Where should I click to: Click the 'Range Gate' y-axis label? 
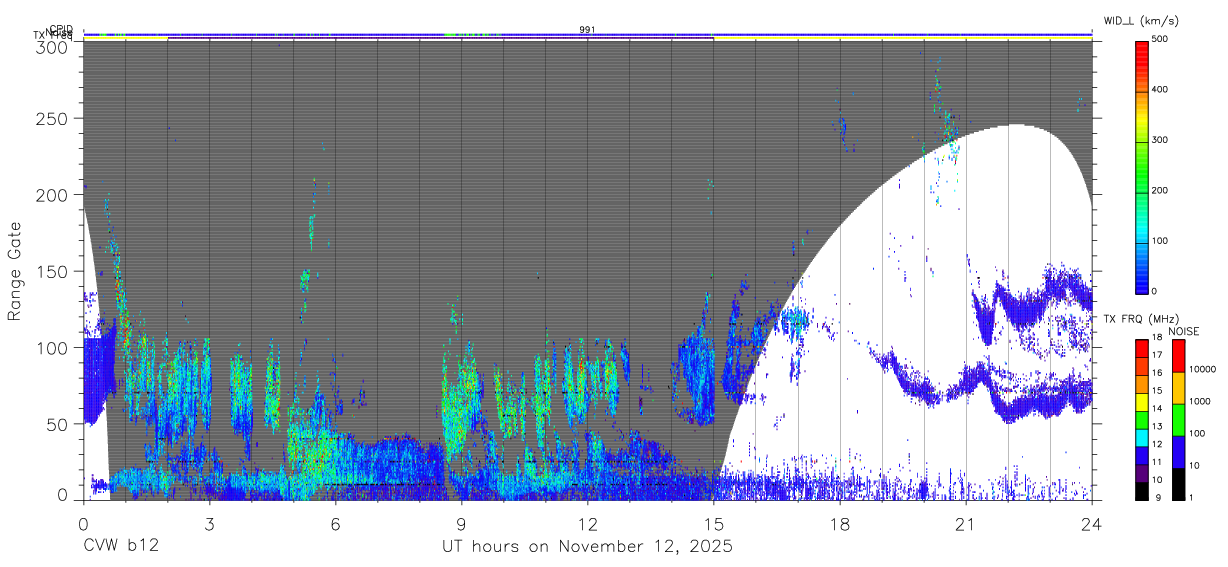pyautogui.click(x=15, y=271)
